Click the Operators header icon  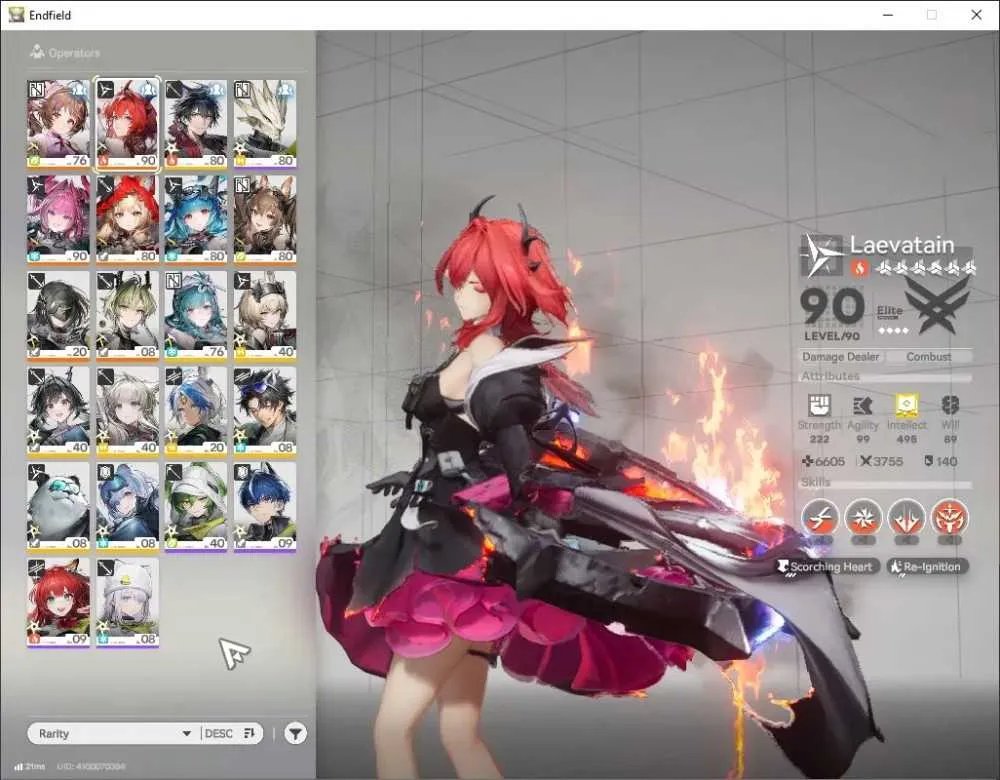[37, 52]
